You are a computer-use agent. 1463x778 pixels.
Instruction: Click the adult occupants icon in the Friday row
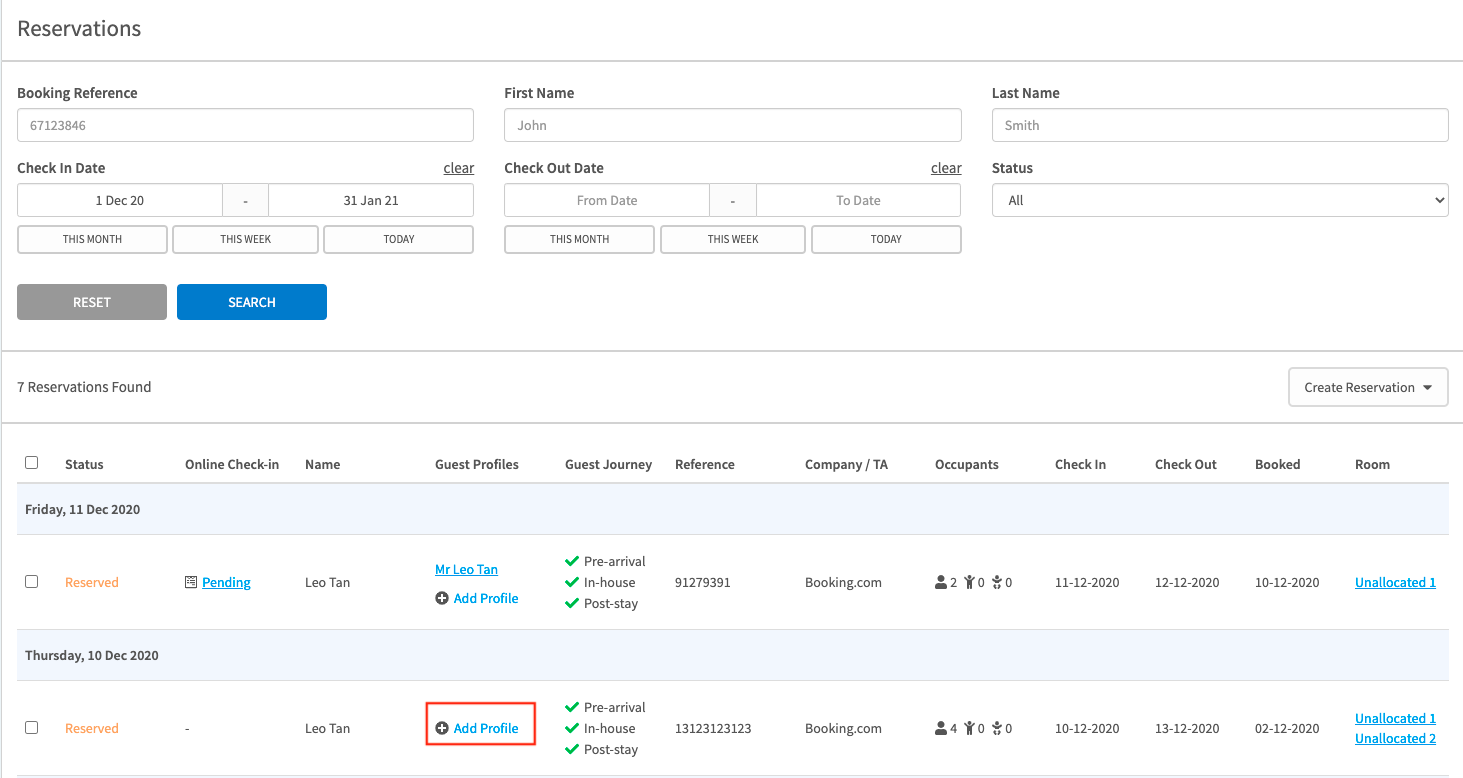pyautogui.click(x=940, y=582)
